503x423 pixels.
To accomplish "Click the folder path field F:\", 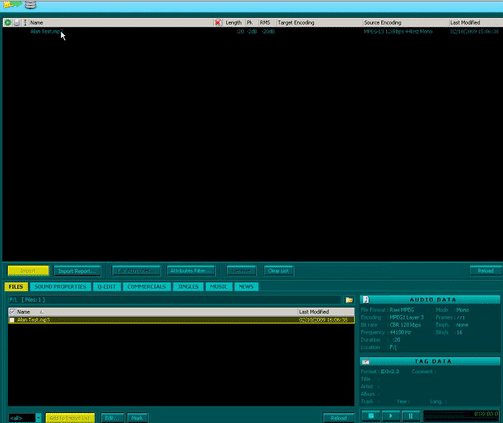I will [174, 300].
